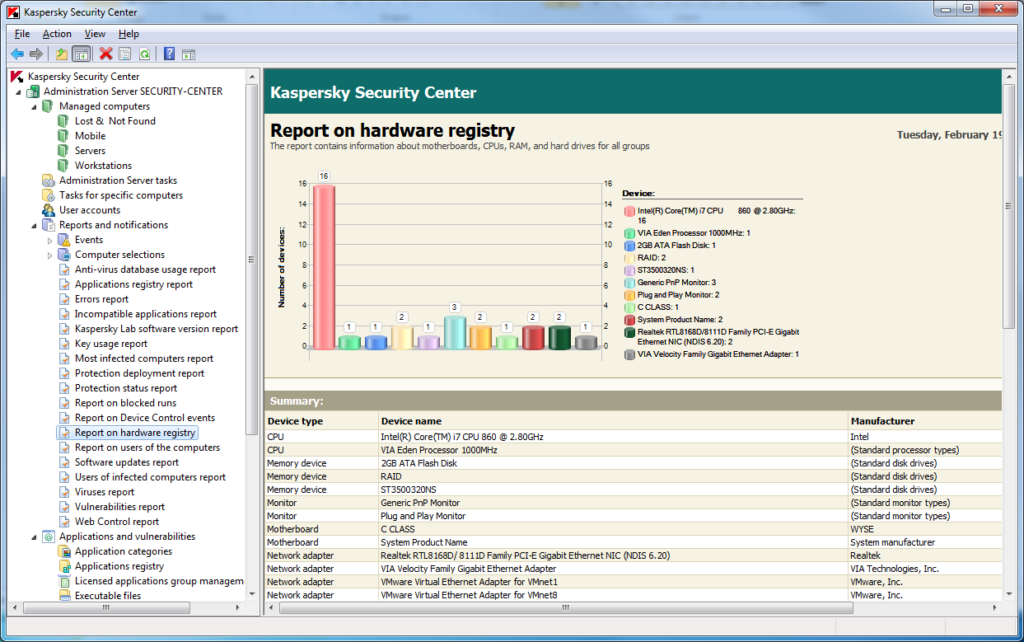Click the VIA Eden Processor 1000MHz cell

pyautogui.click(x=613, y=450)
